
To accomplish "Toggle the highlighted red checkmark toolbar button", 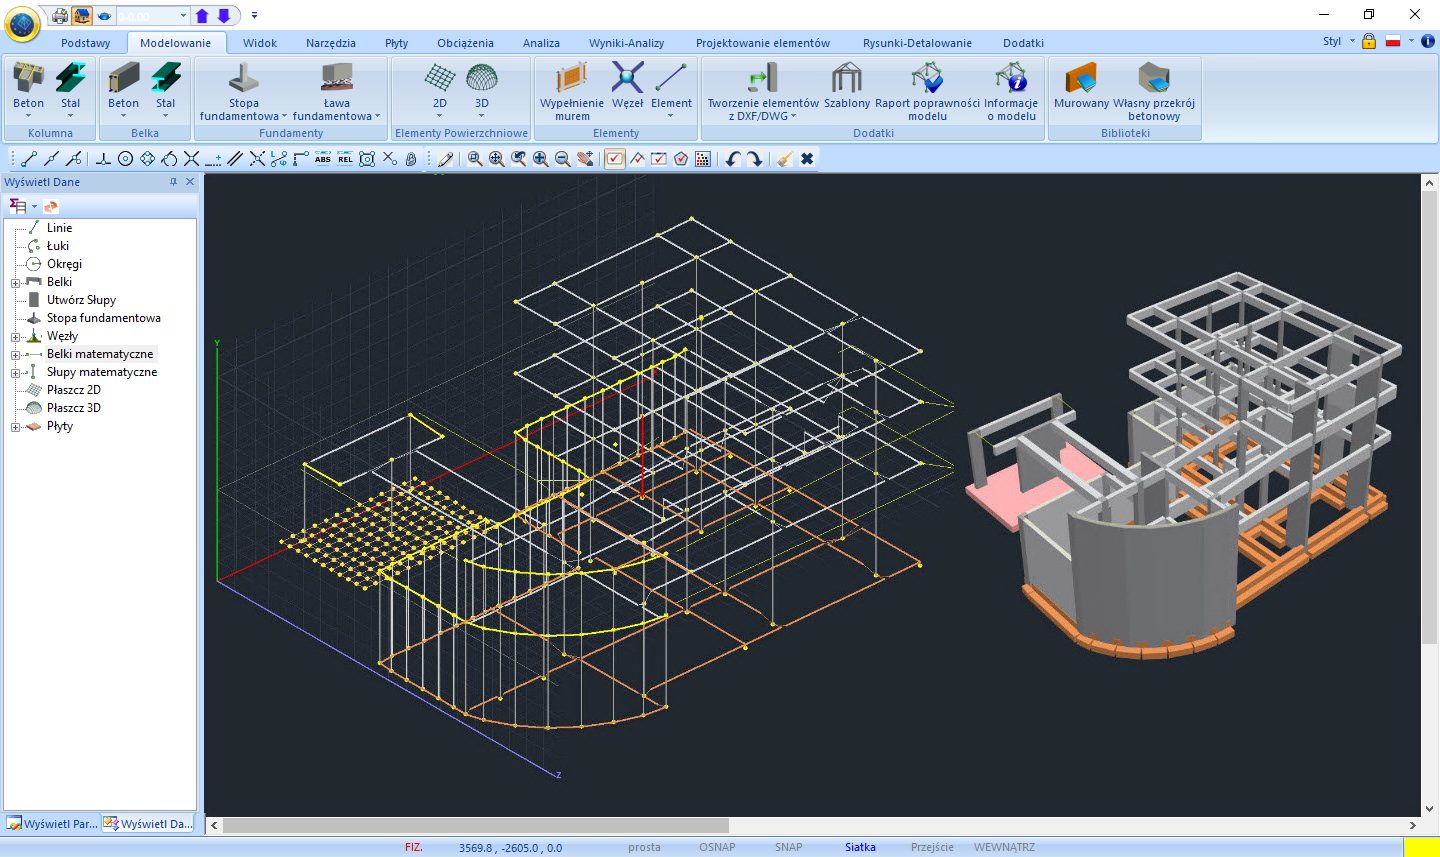I will [615, 159].
